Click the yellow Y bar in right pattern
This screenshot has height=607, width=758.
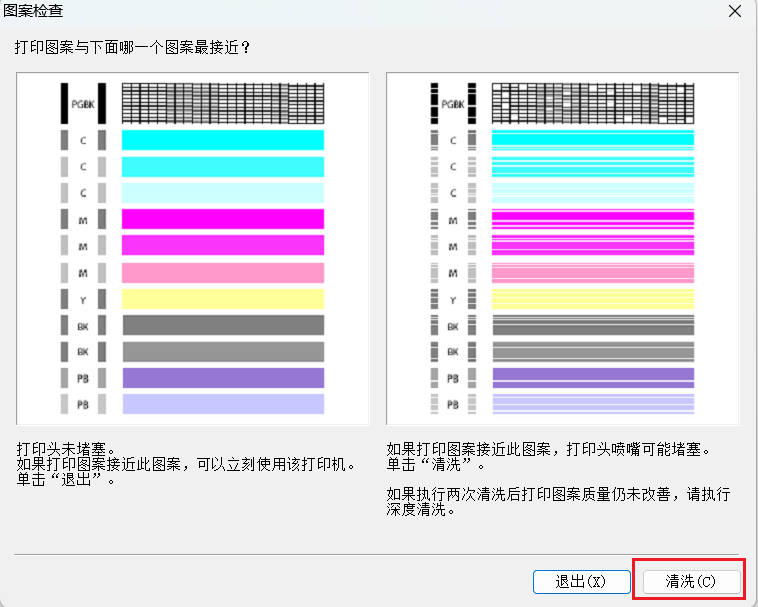pos(592,299)
